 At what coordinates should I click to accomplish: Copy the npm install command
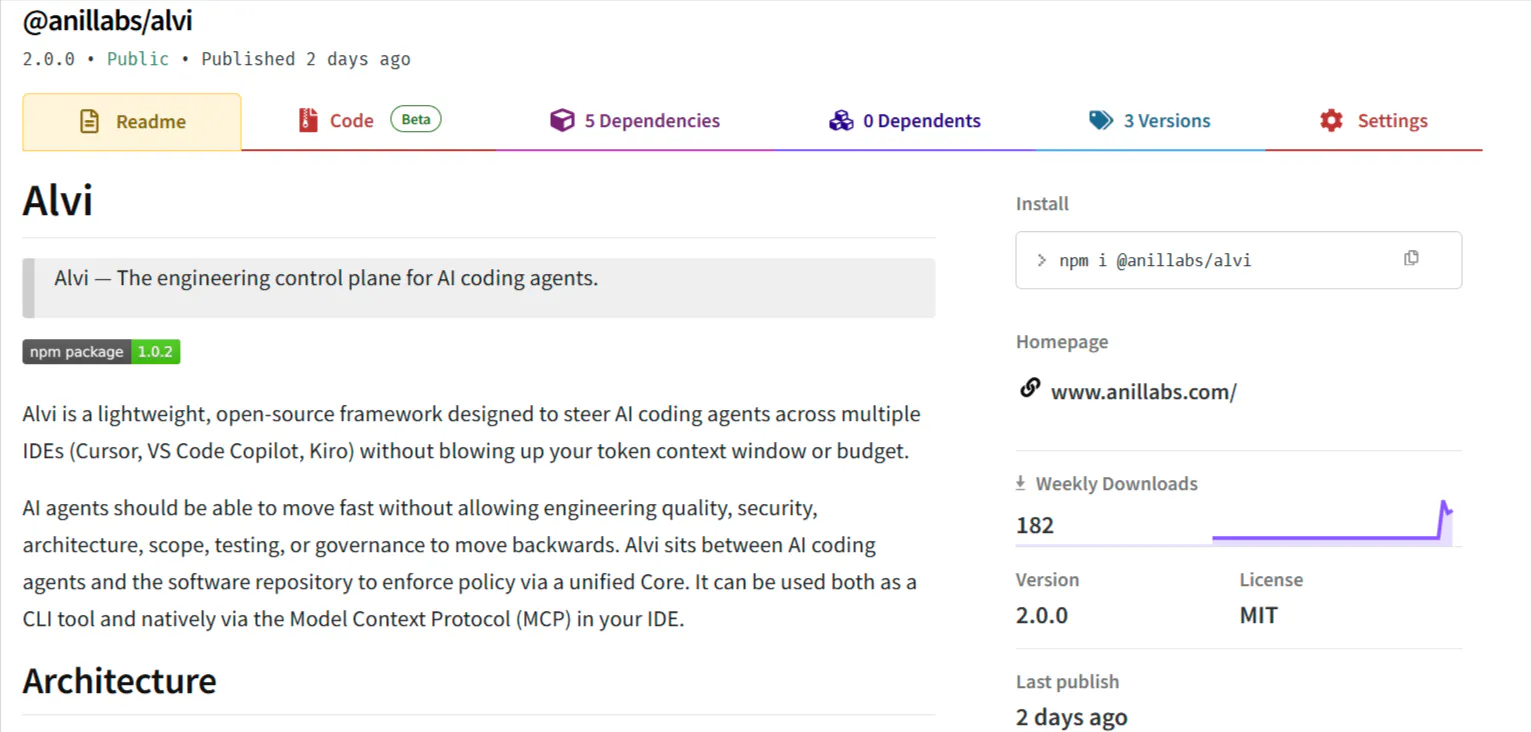1411,258
